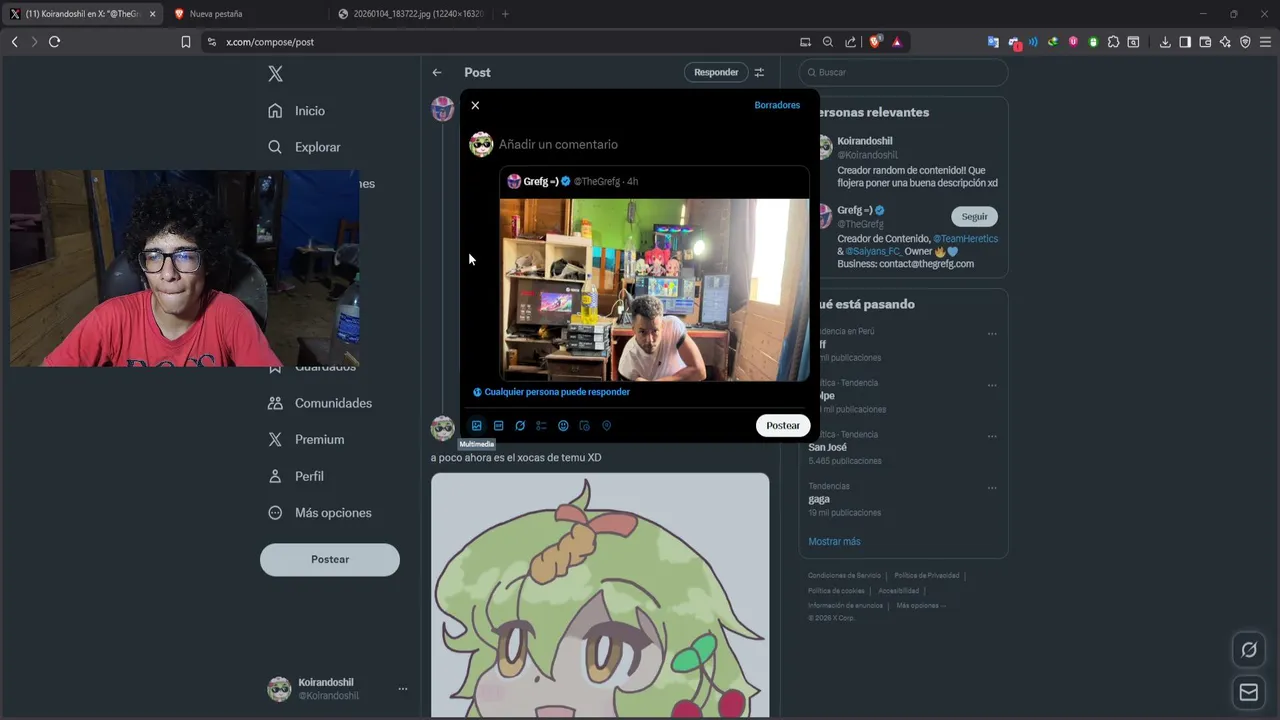
Task: Open quoted Grefg post image
Action: click(x=654, y=290)
